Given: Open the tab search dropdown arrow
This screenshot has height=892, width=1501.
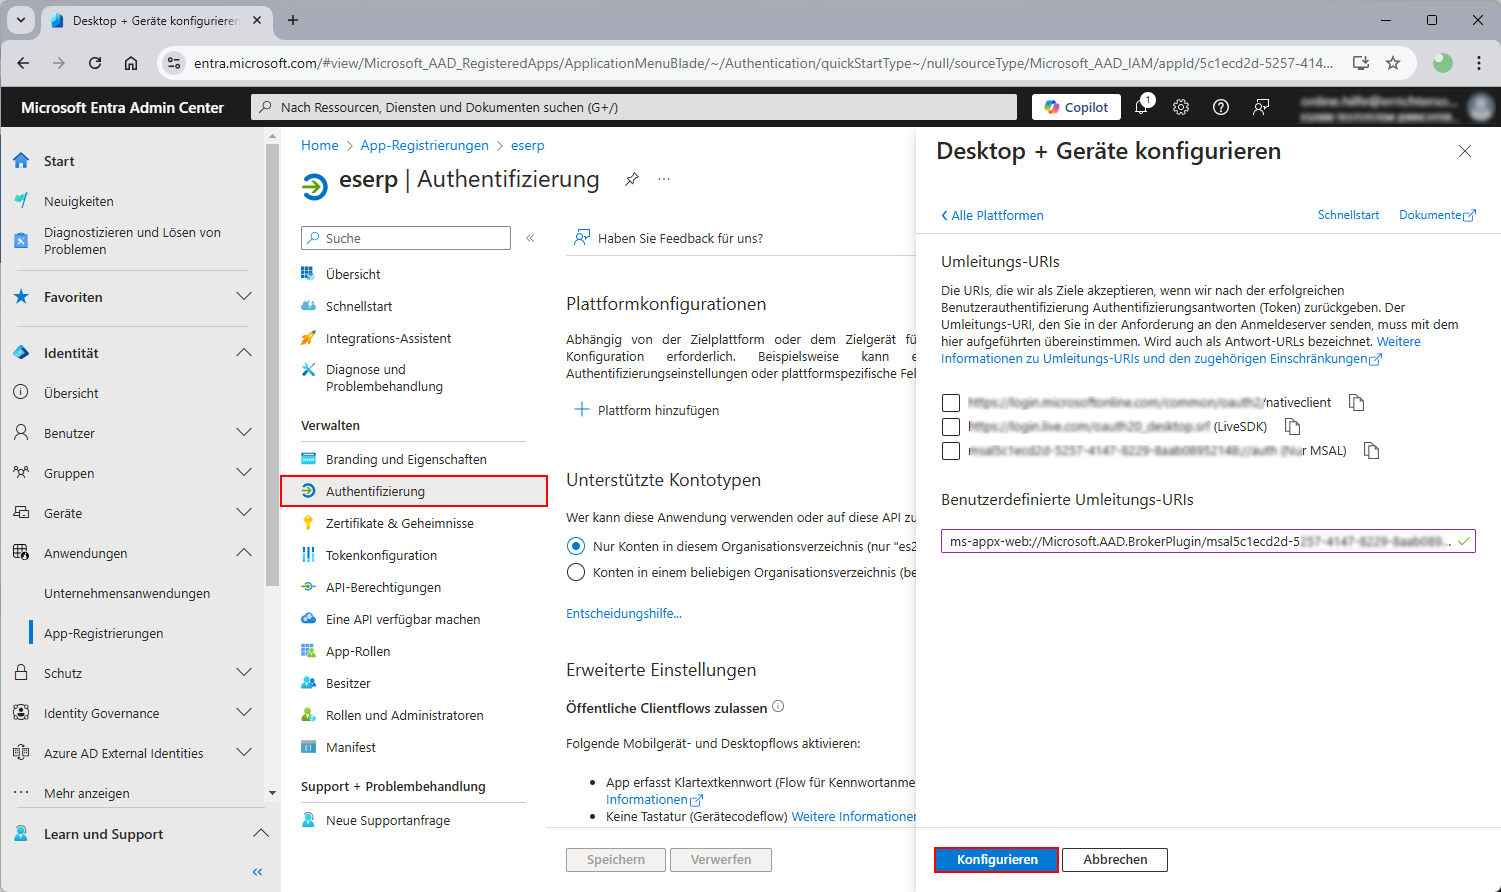Looking at the screenshot, I should pyautogui.click(x=21, y=20).
